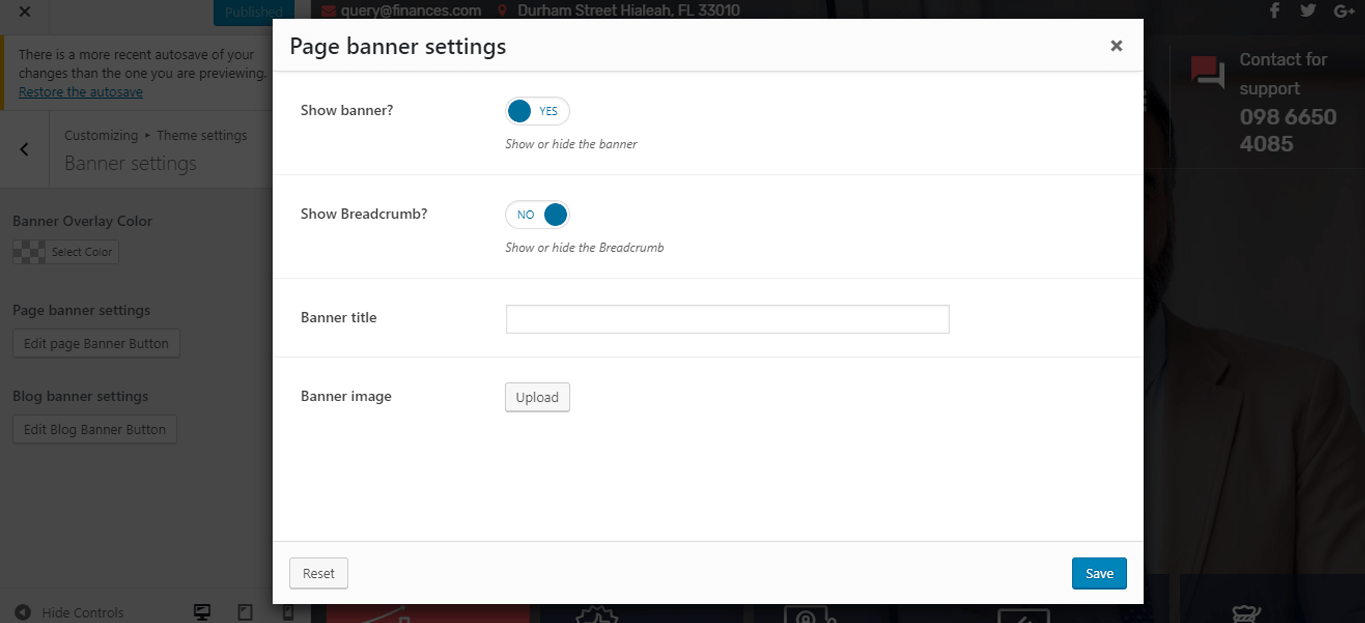Click the 'Page banner settings' dialog title
Screen dimensions: 1365x623
point(398,46)
